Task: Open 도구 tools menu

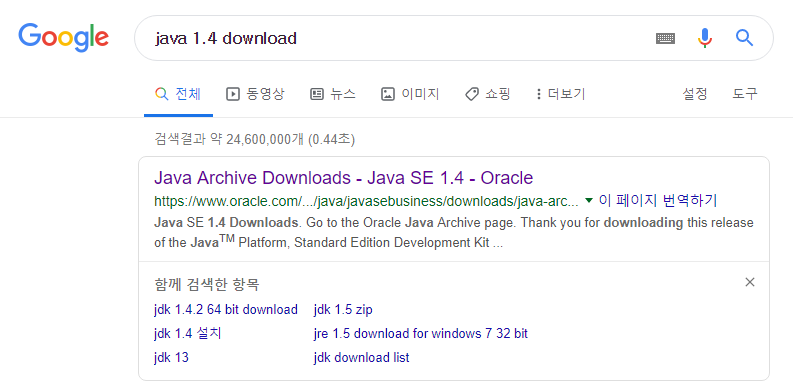Action: point(745,94)
